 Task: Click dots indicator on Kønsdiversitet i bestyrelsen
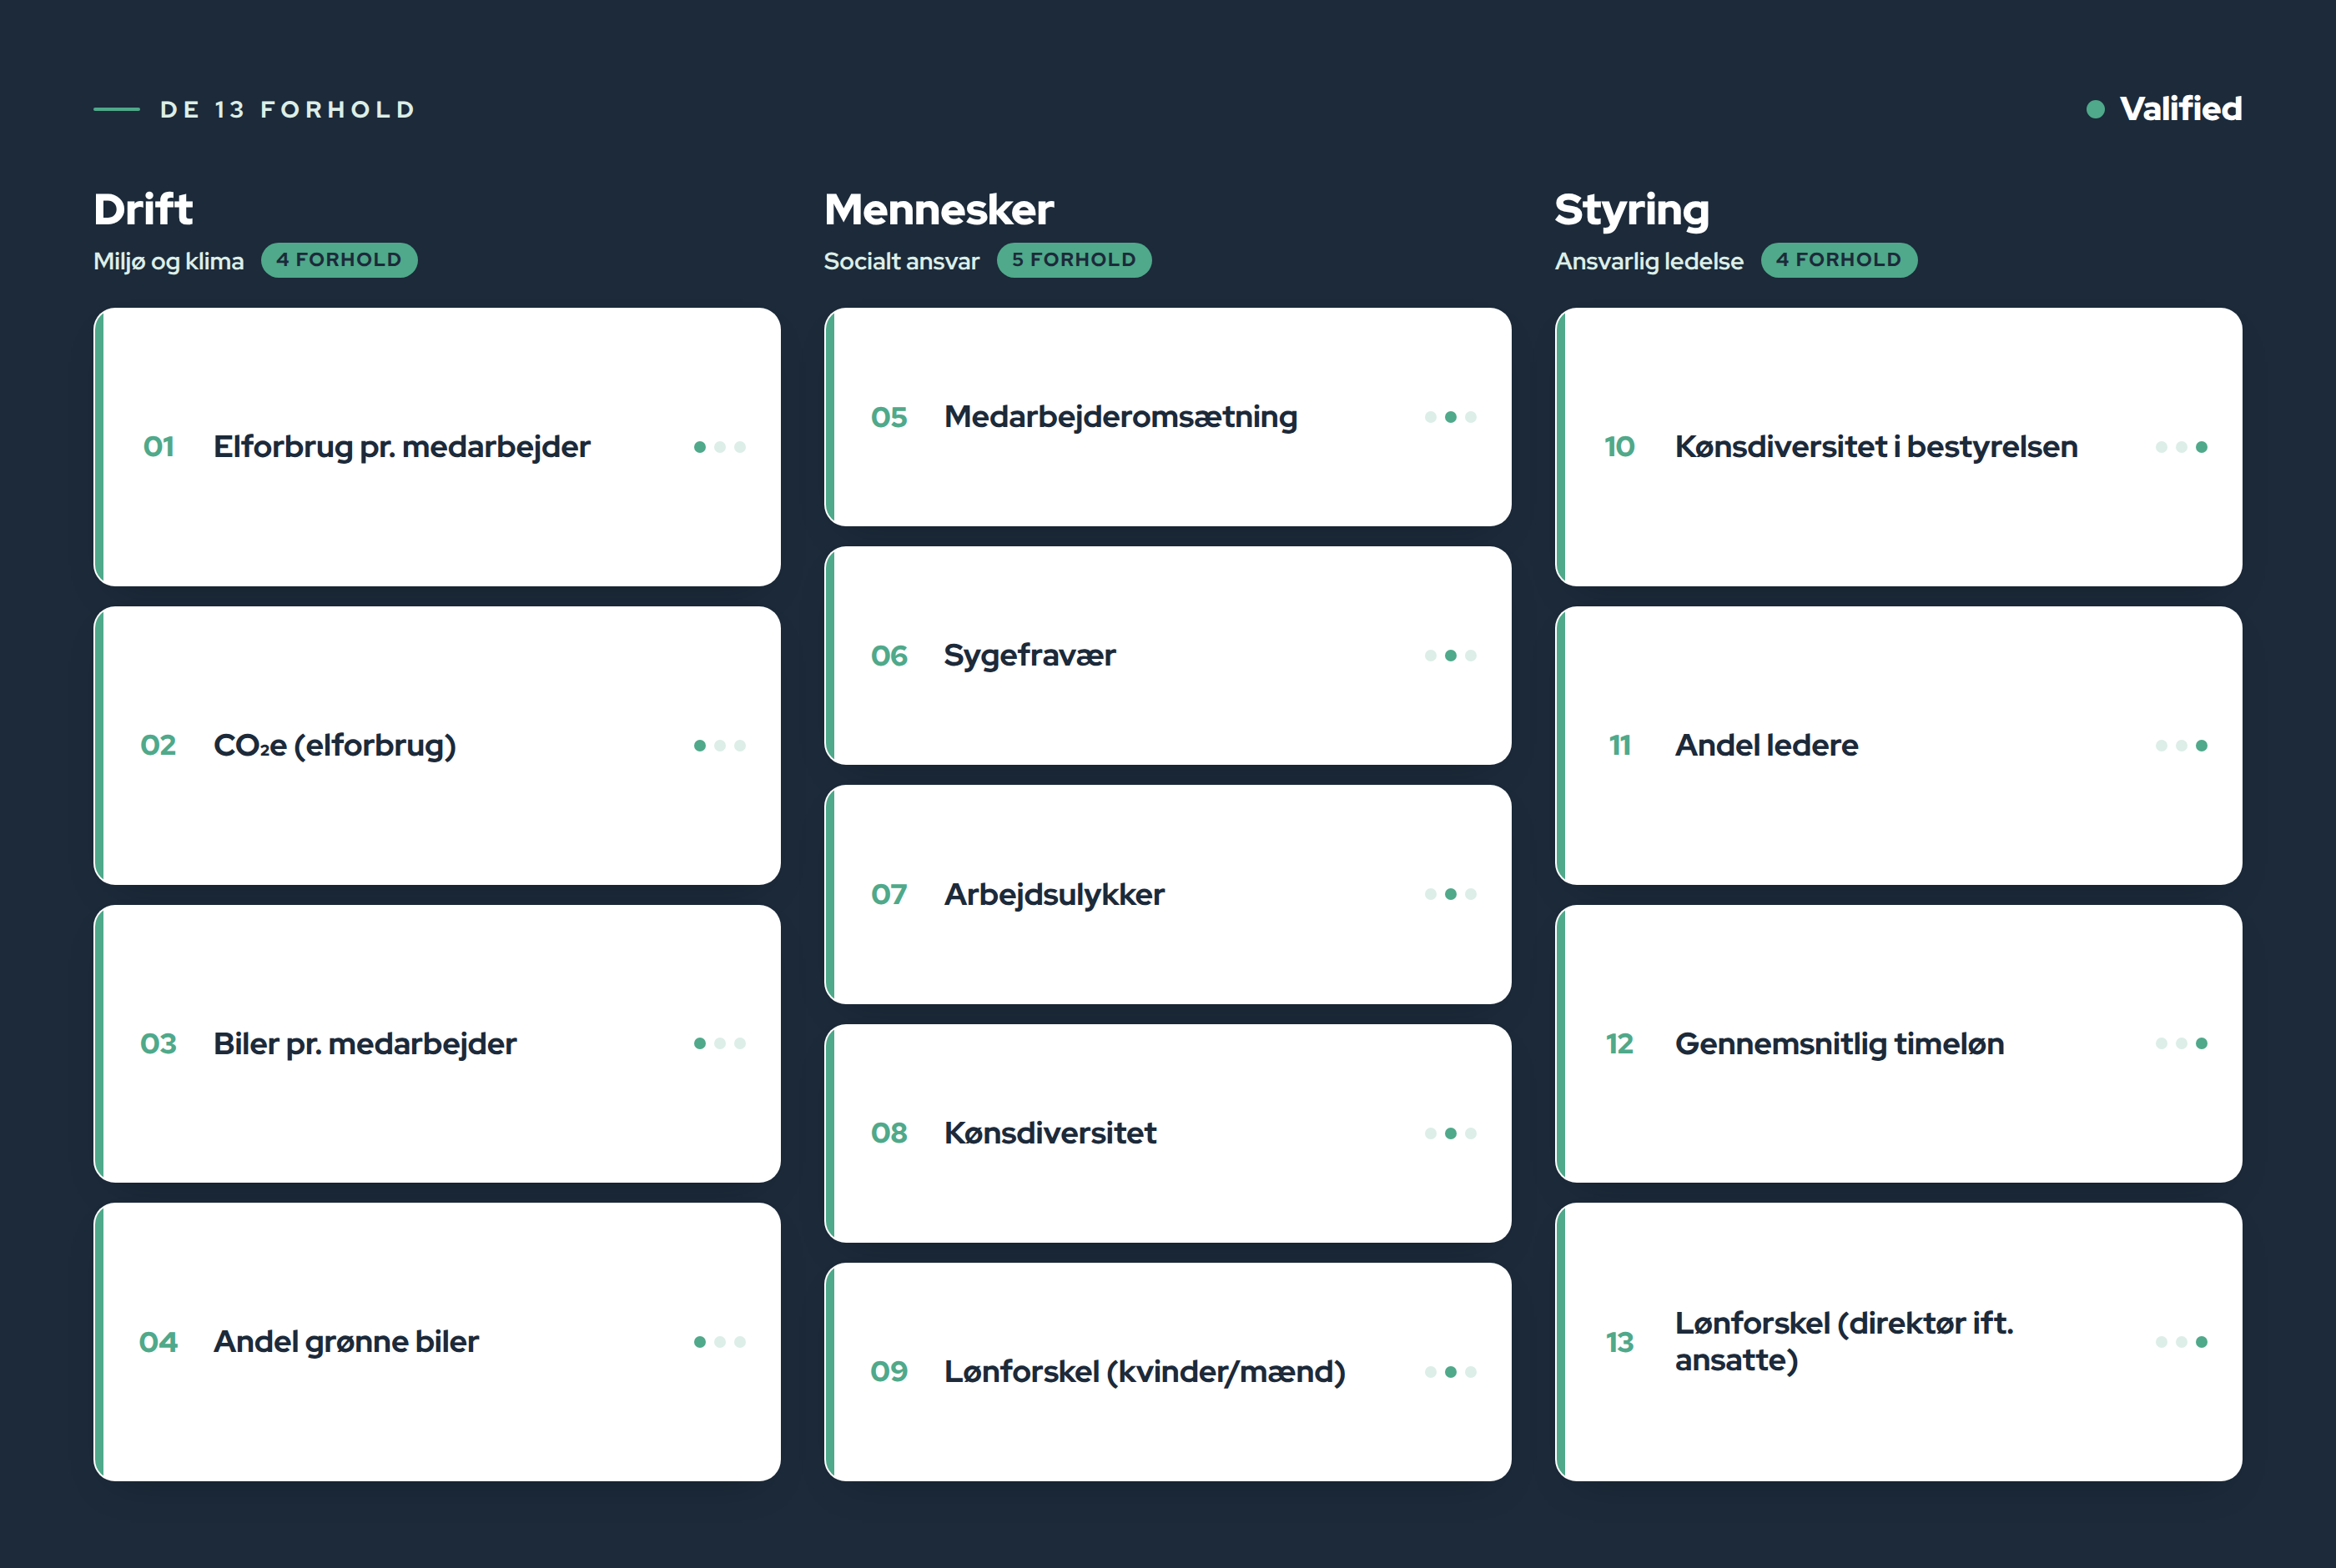pyautogui.click(x=2182, y=447)
